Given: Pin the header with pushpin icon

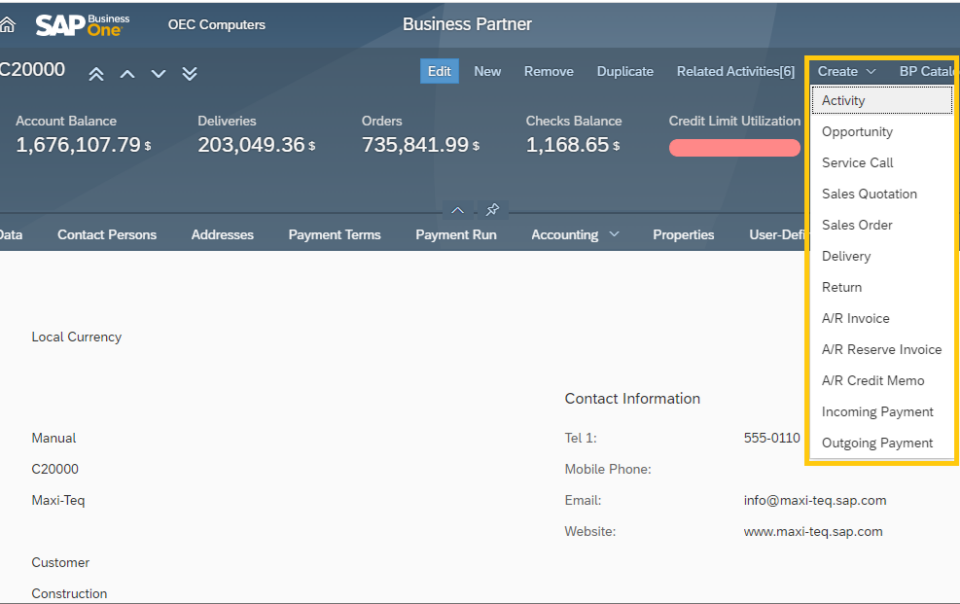Looking at the screenshot, I should coord(492,210).
